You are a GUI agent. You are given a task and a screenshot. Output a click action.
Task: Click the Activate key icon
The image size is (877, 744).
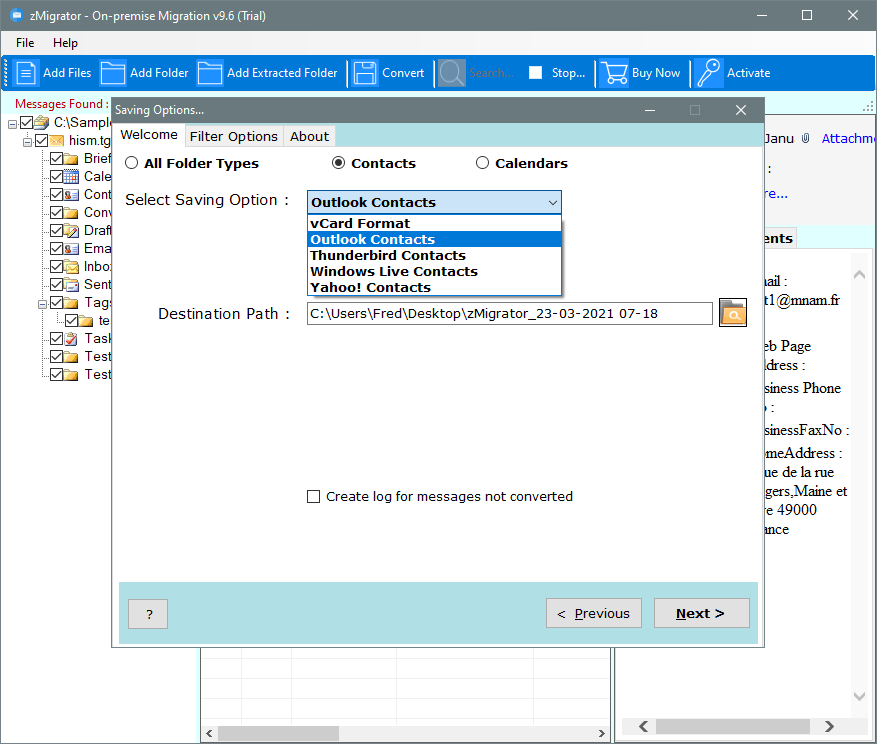(x=709, y=73)
